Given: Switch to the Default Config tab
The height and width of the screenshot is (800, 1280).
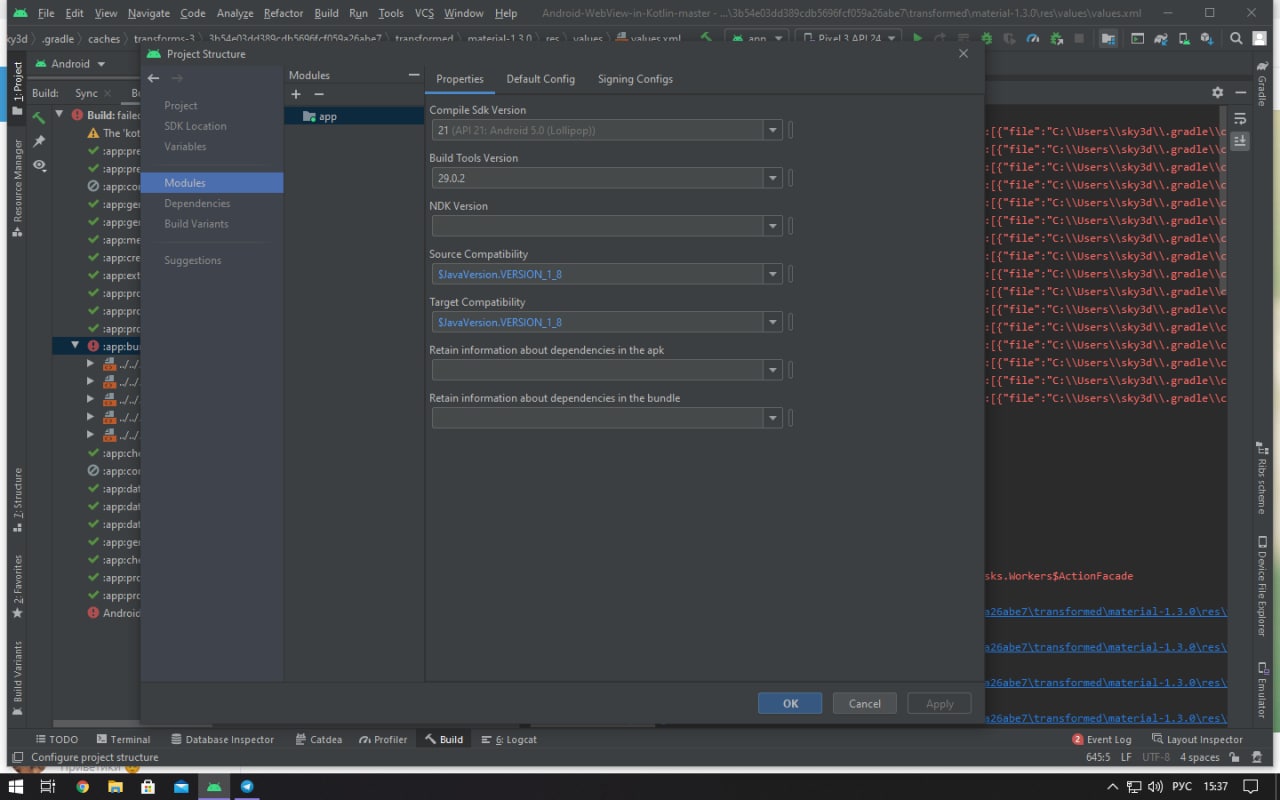Looking at the screenshot, I should [x=540, y=79].
